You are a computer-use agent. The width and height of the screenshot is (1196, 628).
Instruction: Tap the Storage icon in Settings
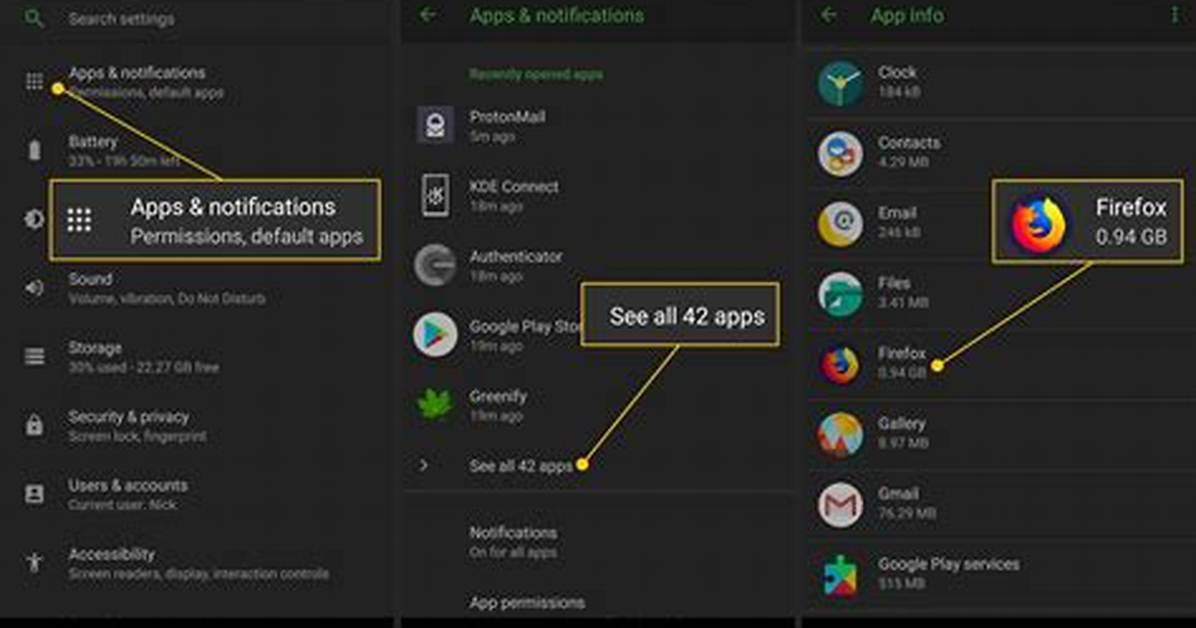pos(34,356)
